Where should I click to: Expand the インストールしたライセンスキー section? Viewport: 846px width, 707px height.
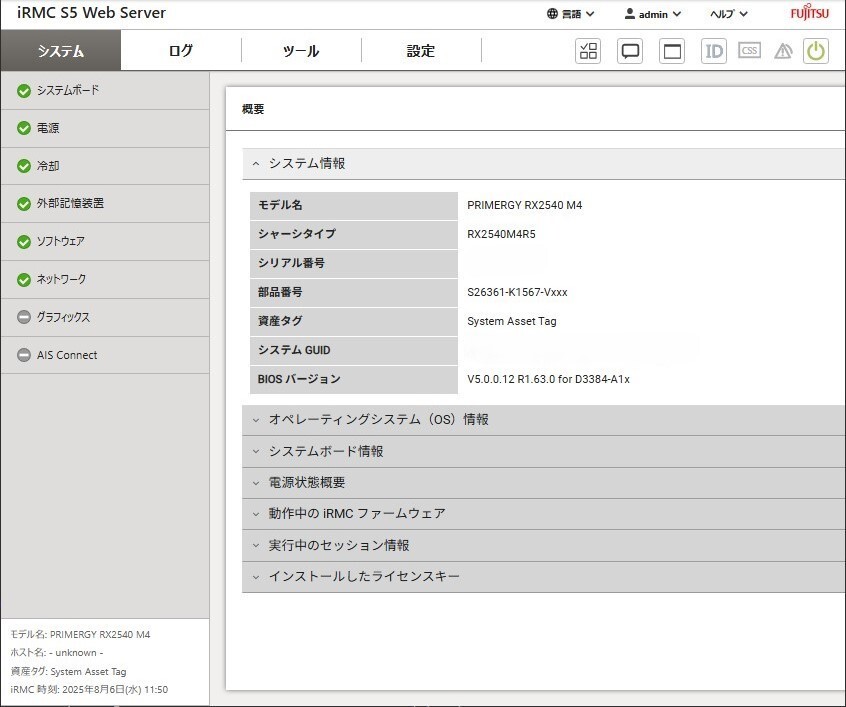[x=364, y=577]
